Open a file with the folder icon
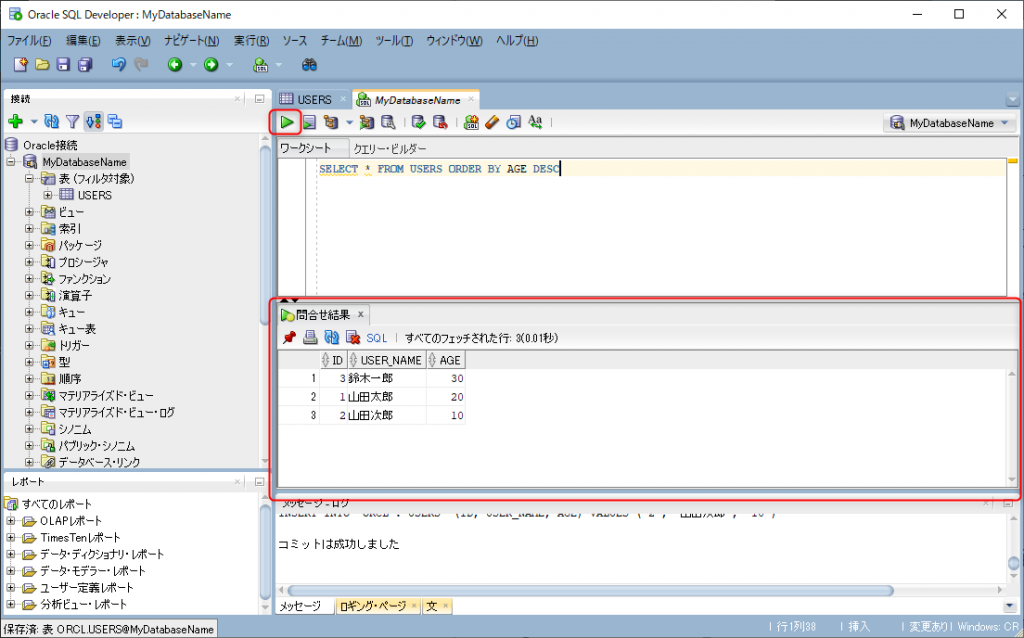Image resolution: width=1024 pixels, height=638 pixels. pos(42,65)
